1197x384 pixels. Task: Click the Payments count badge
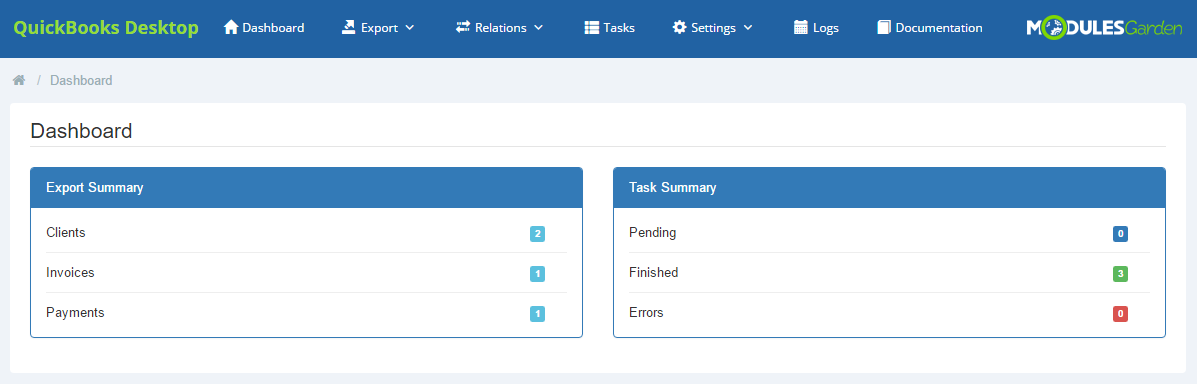point(537,314)
